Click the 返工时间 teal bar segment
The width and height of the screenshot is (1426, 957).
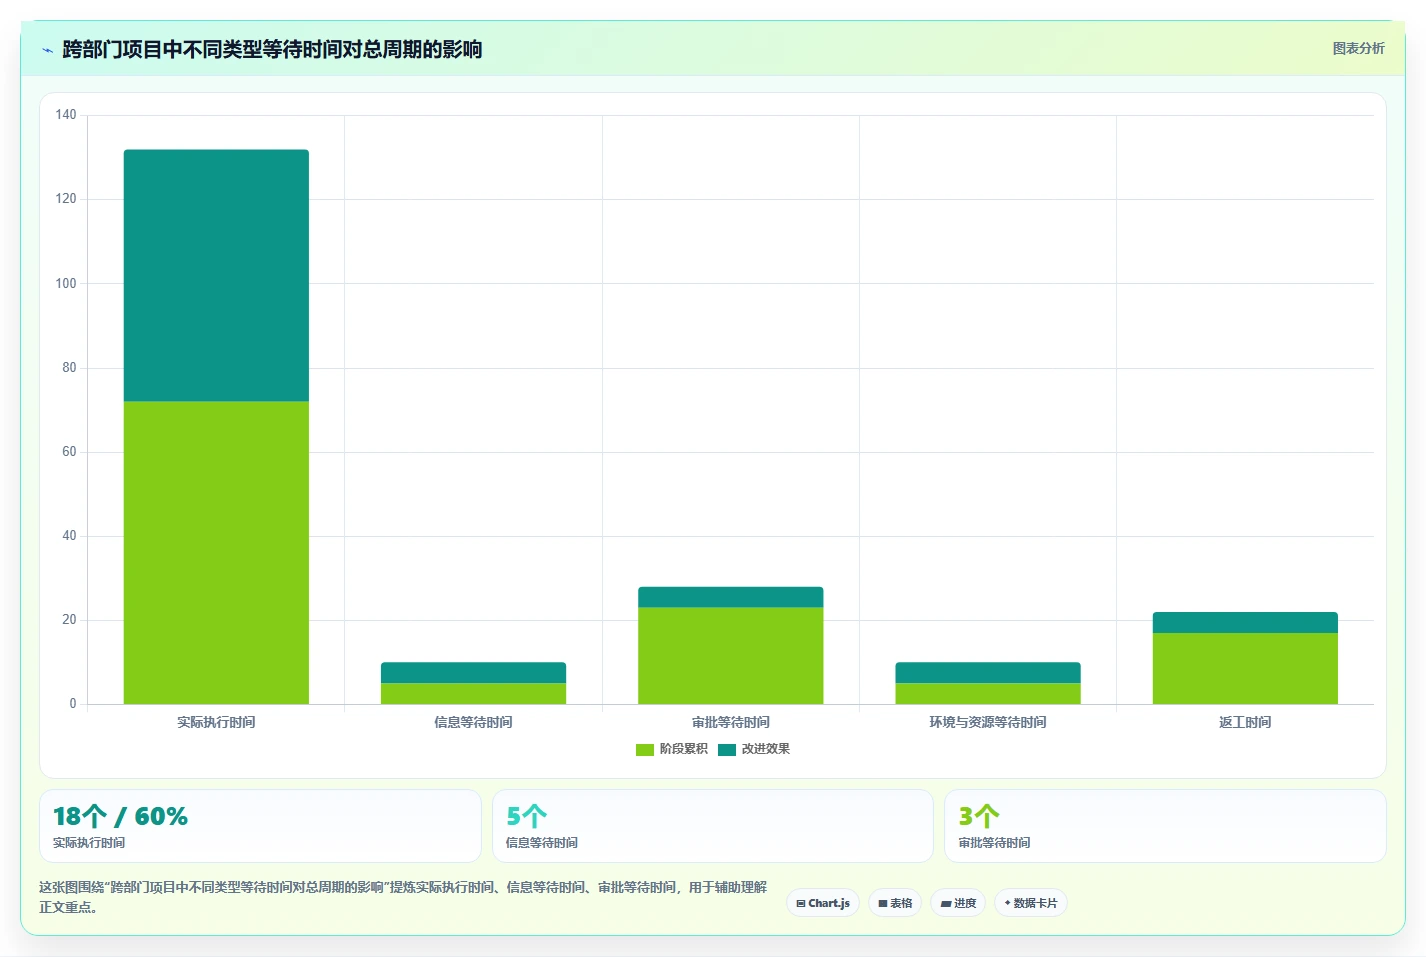[x=1245, y=622]
